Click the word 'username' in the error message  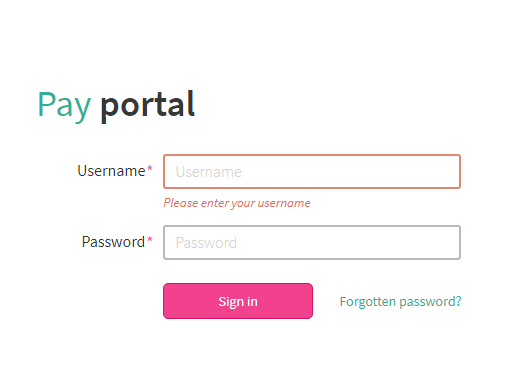pos(284,203)
